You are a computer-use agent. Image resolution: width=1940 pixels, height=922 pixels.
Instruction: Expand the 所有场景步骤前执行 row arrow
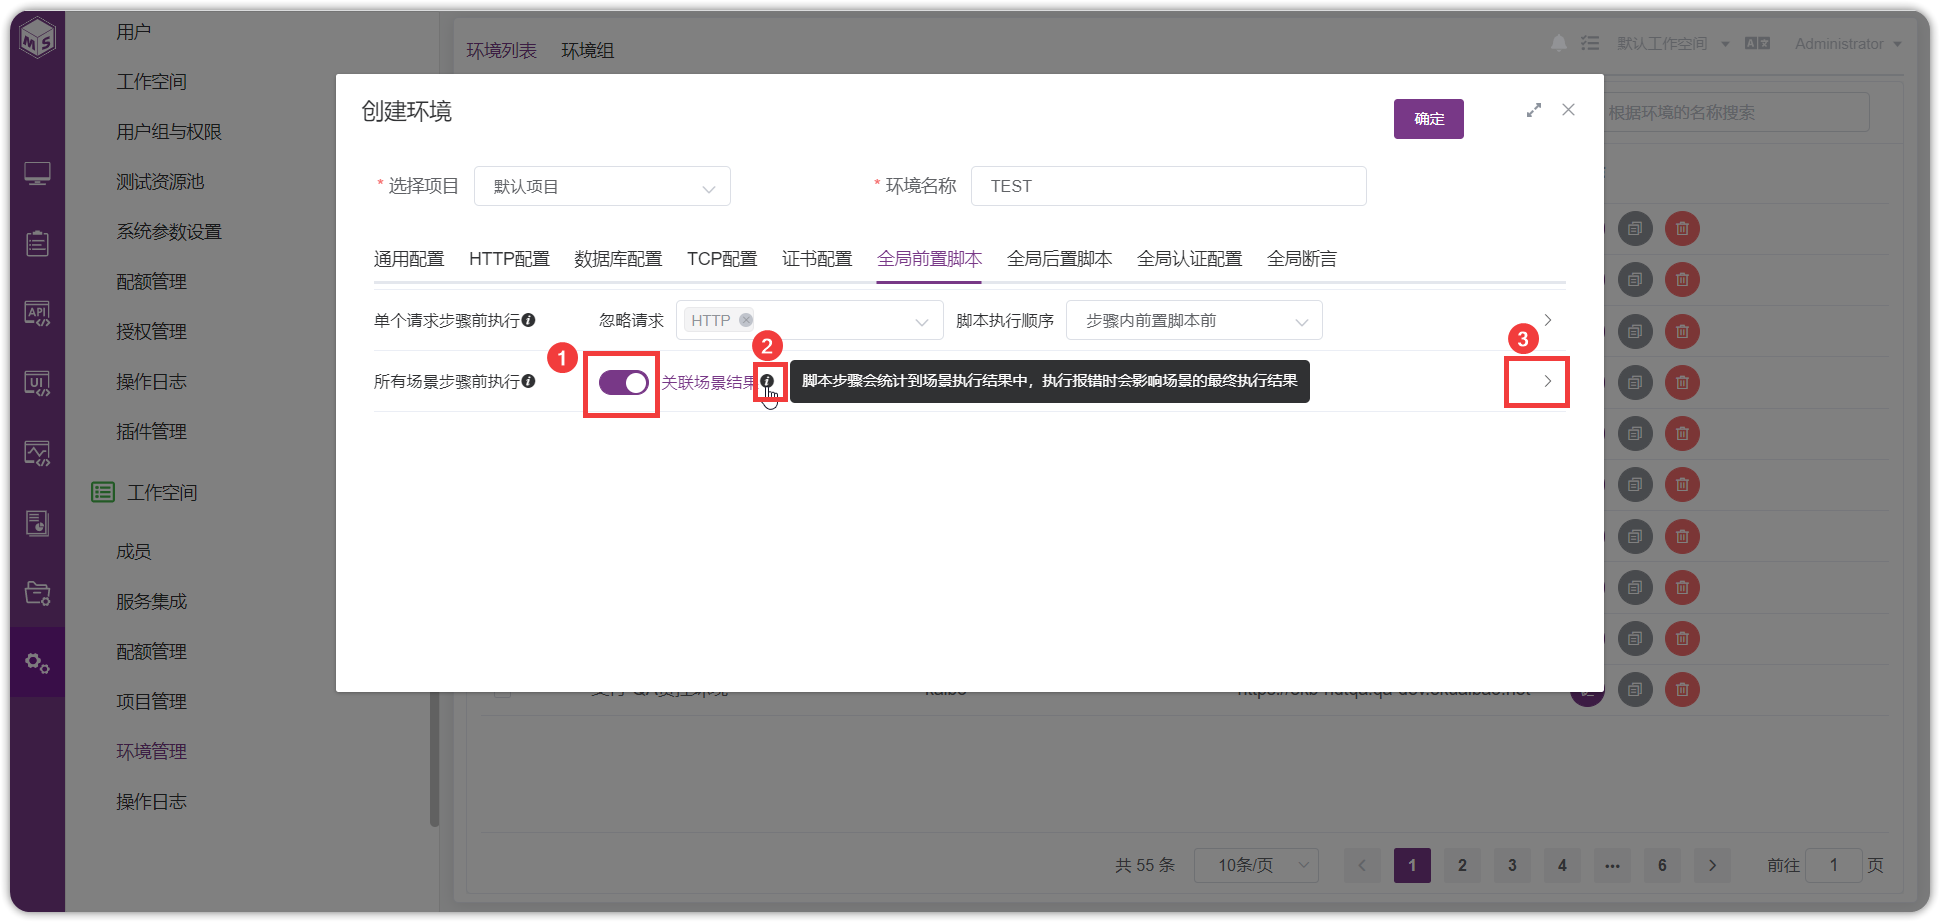(x=1547, y=381)
